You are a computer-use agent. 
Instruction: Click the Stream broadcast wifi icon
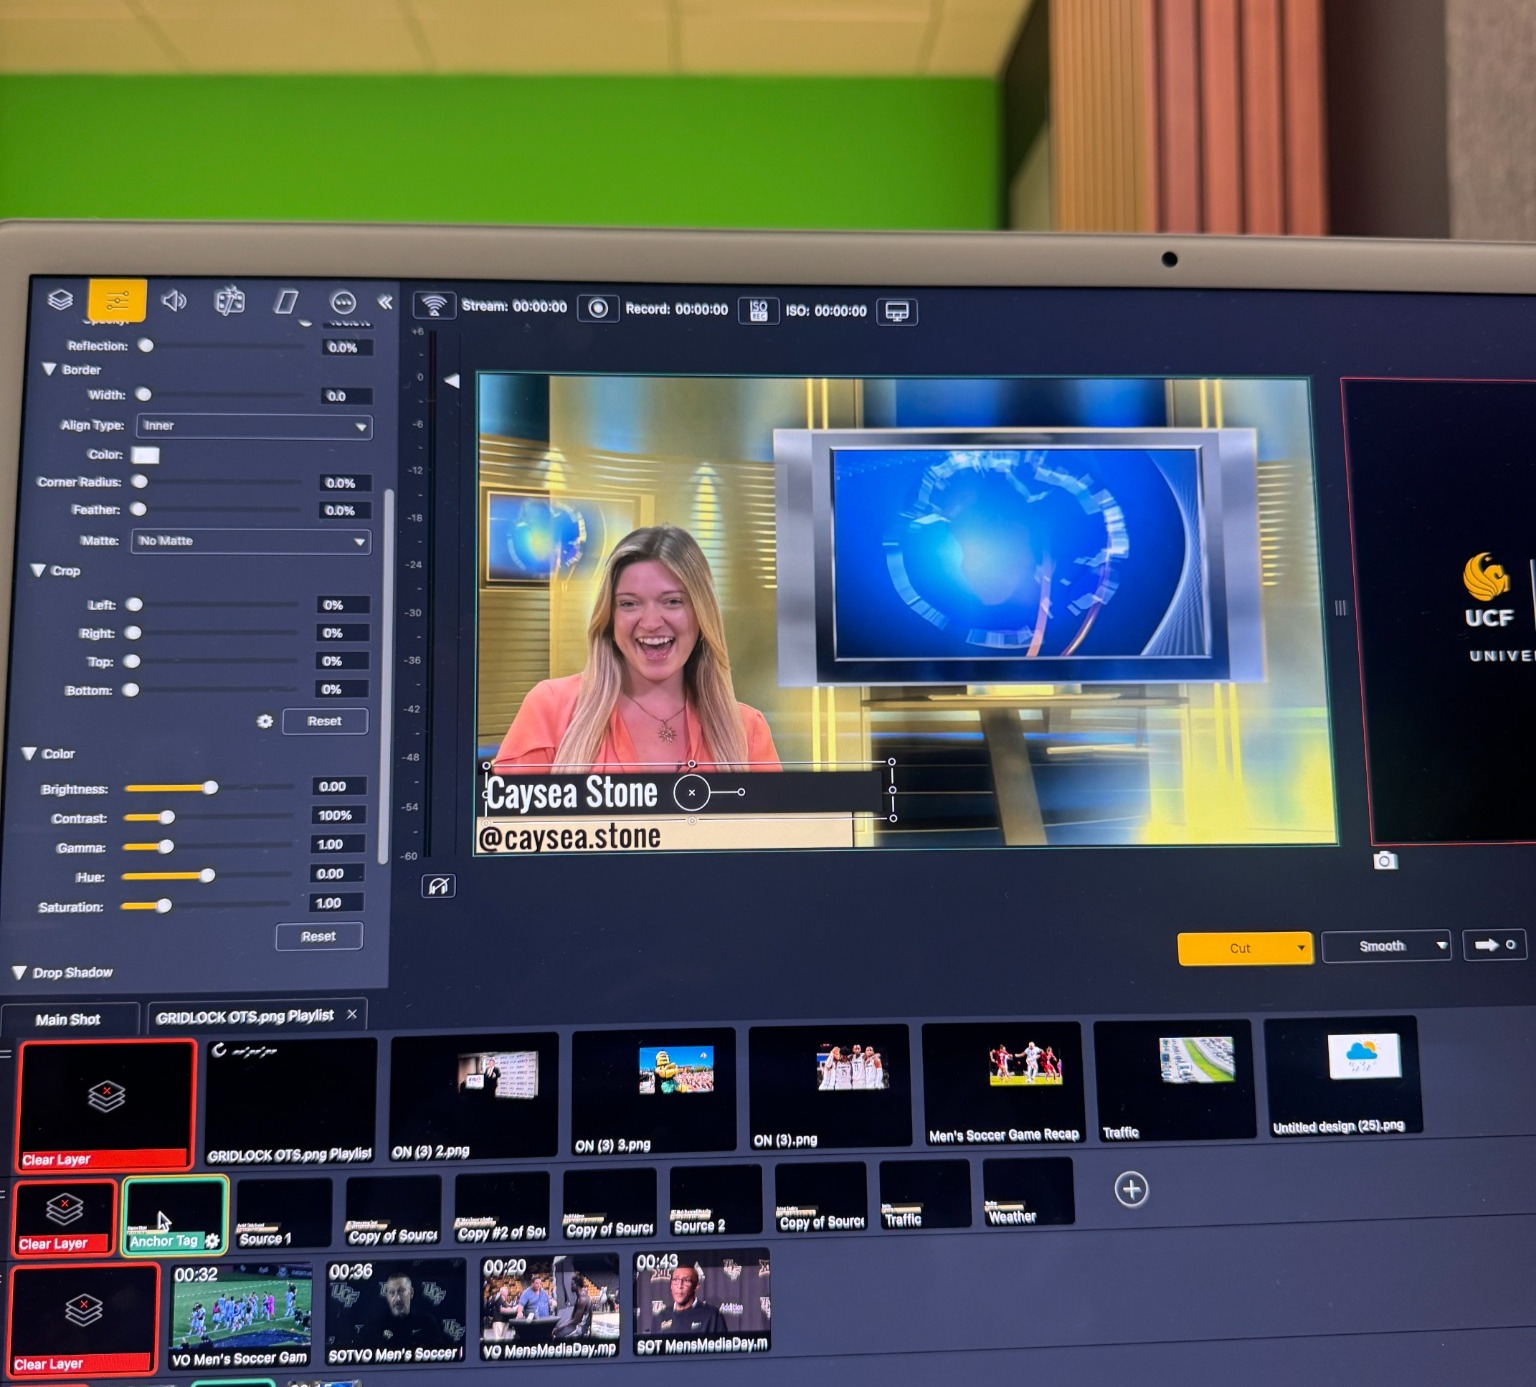click(x=434, y=305)
